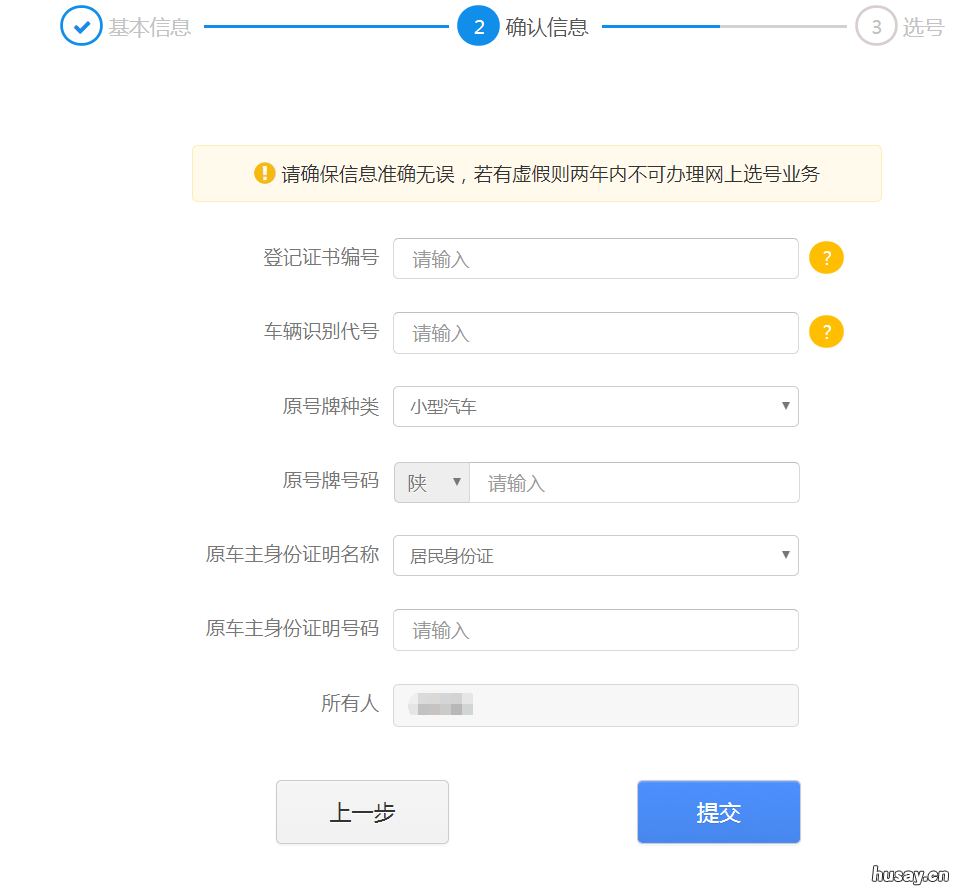Click the 提交 submit button

pyautogui.click(x=718, y=812)
